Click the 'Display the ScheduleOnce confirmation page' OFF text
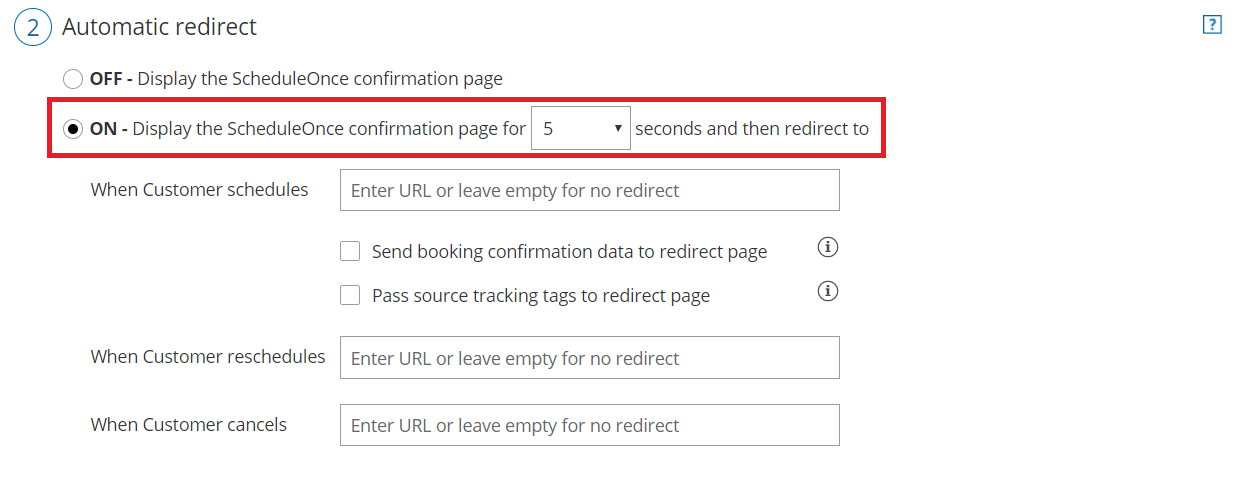The height and width of the screenshot is (493, 1235). 318,79
